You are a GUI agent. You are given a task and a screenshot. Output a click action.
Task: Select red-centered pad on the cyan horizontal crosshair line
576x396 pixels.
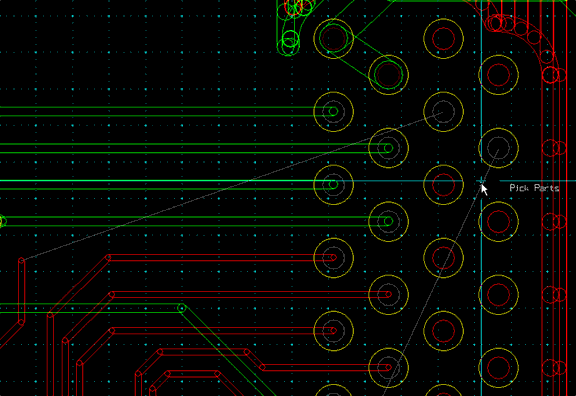(443, 185)
